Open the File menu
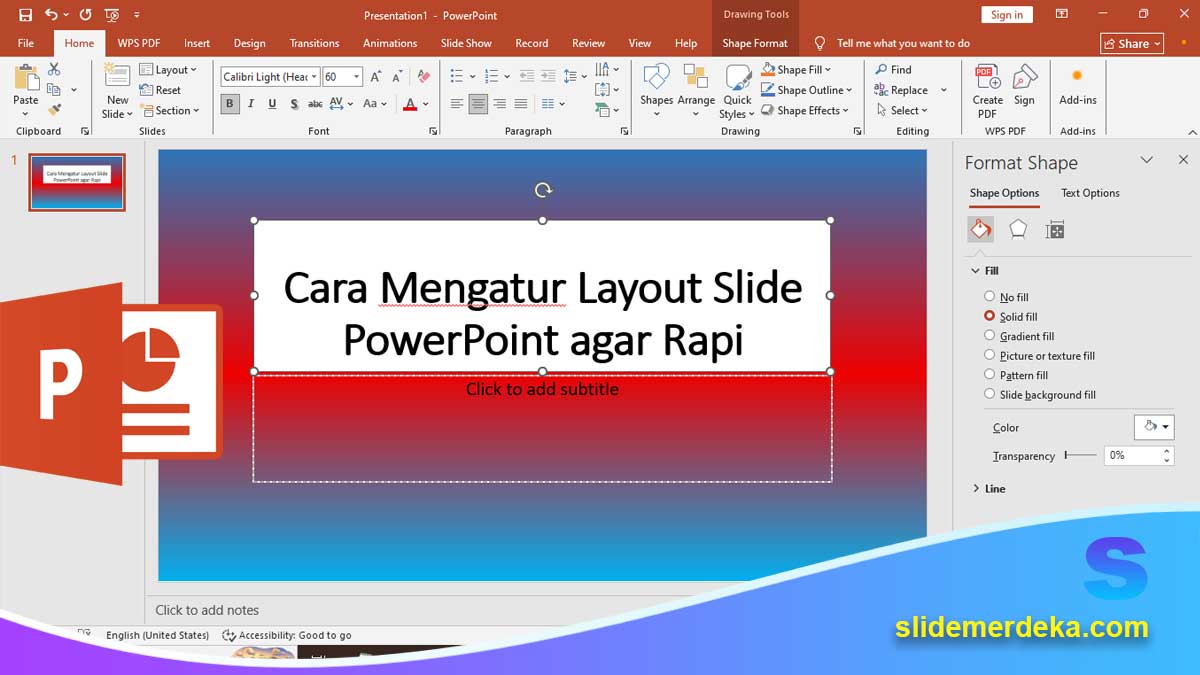1200x675 pixels. (x=26, y=43)
